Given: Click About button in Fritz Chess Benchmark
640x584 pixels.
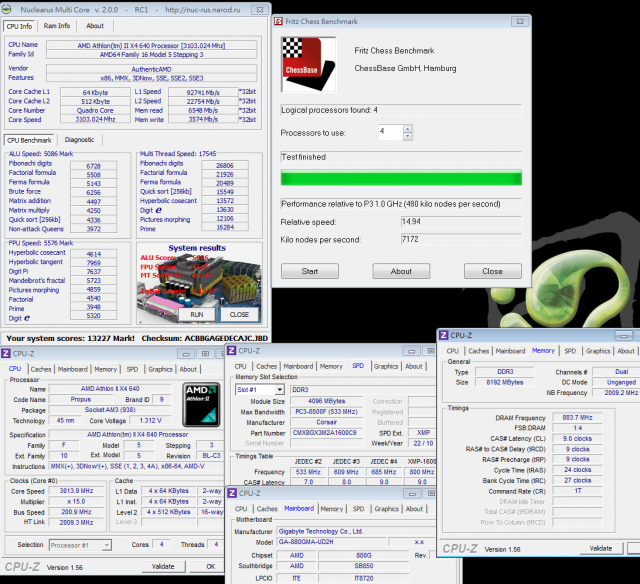Looking at the screenshot, I should pyautogui.click(x=401, y=271).
